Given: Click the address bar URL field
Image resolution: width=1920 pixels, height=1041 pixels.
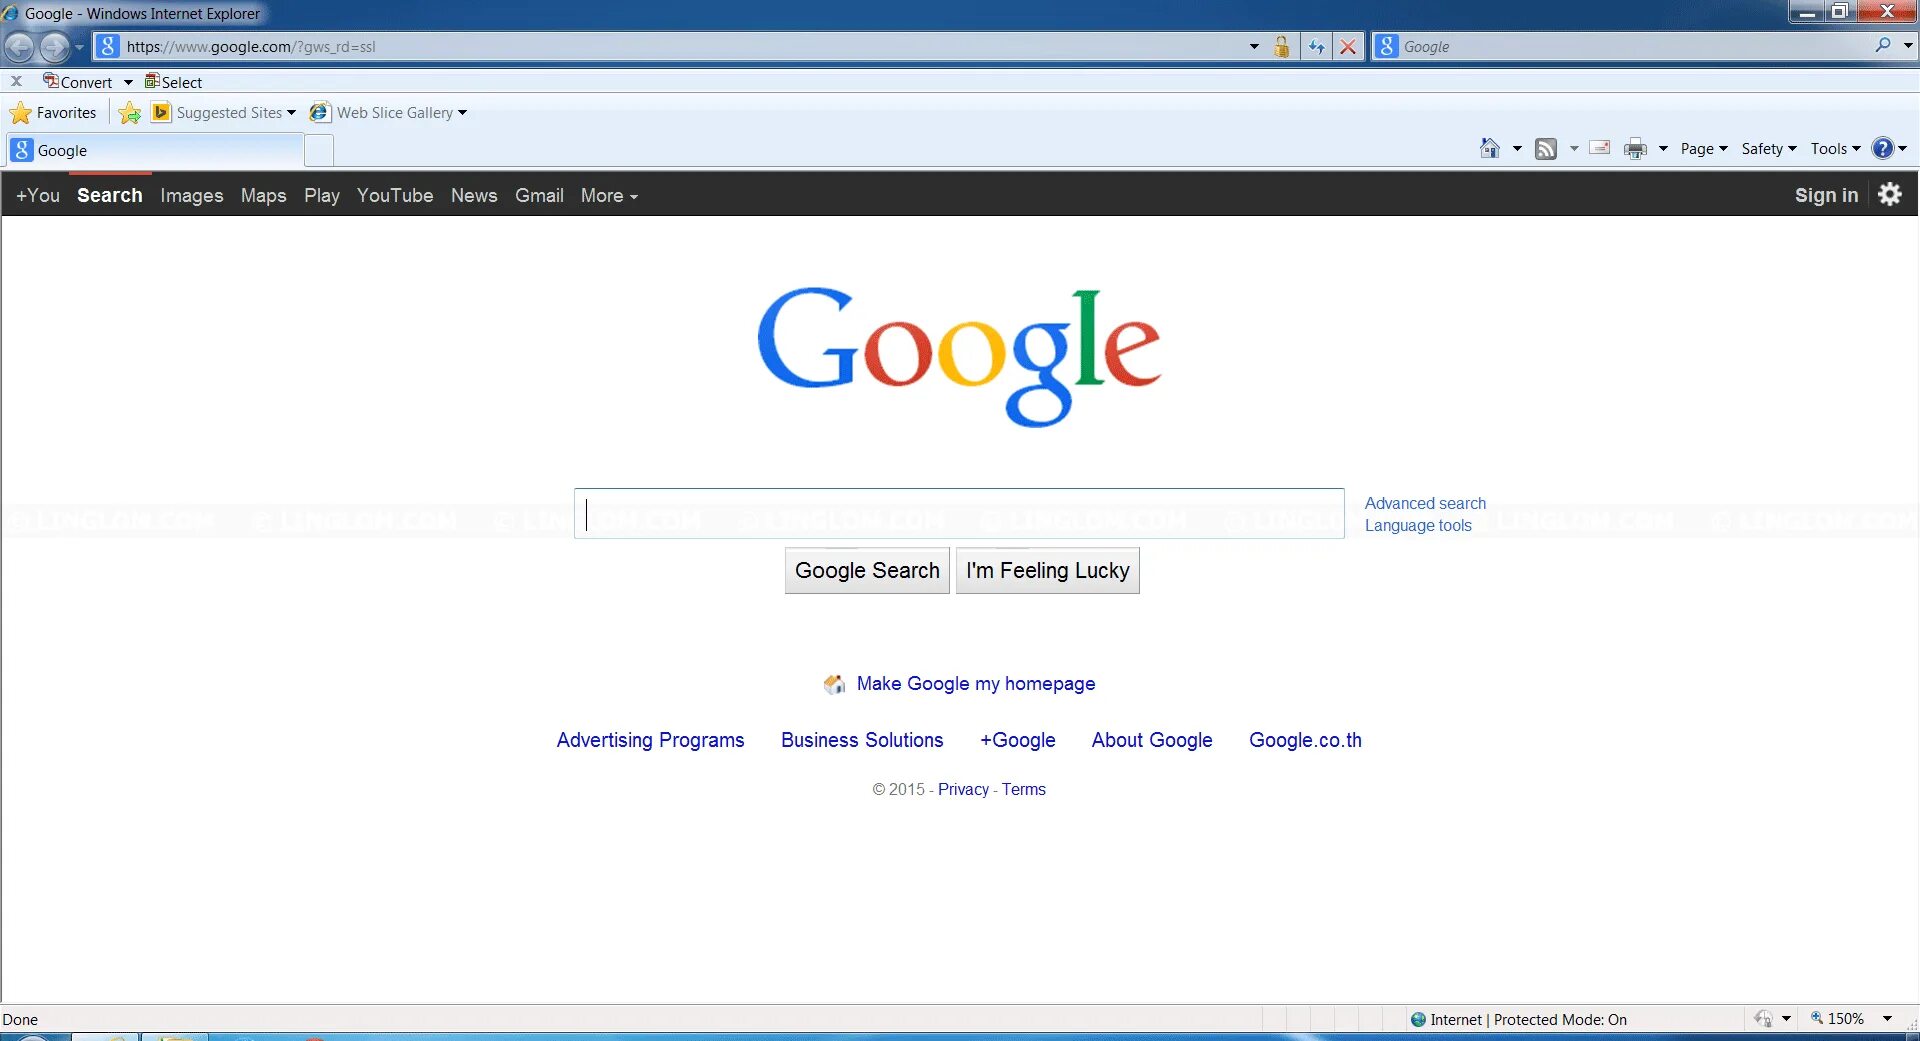Looking at the screenshot, I should (x=670, y=46).
